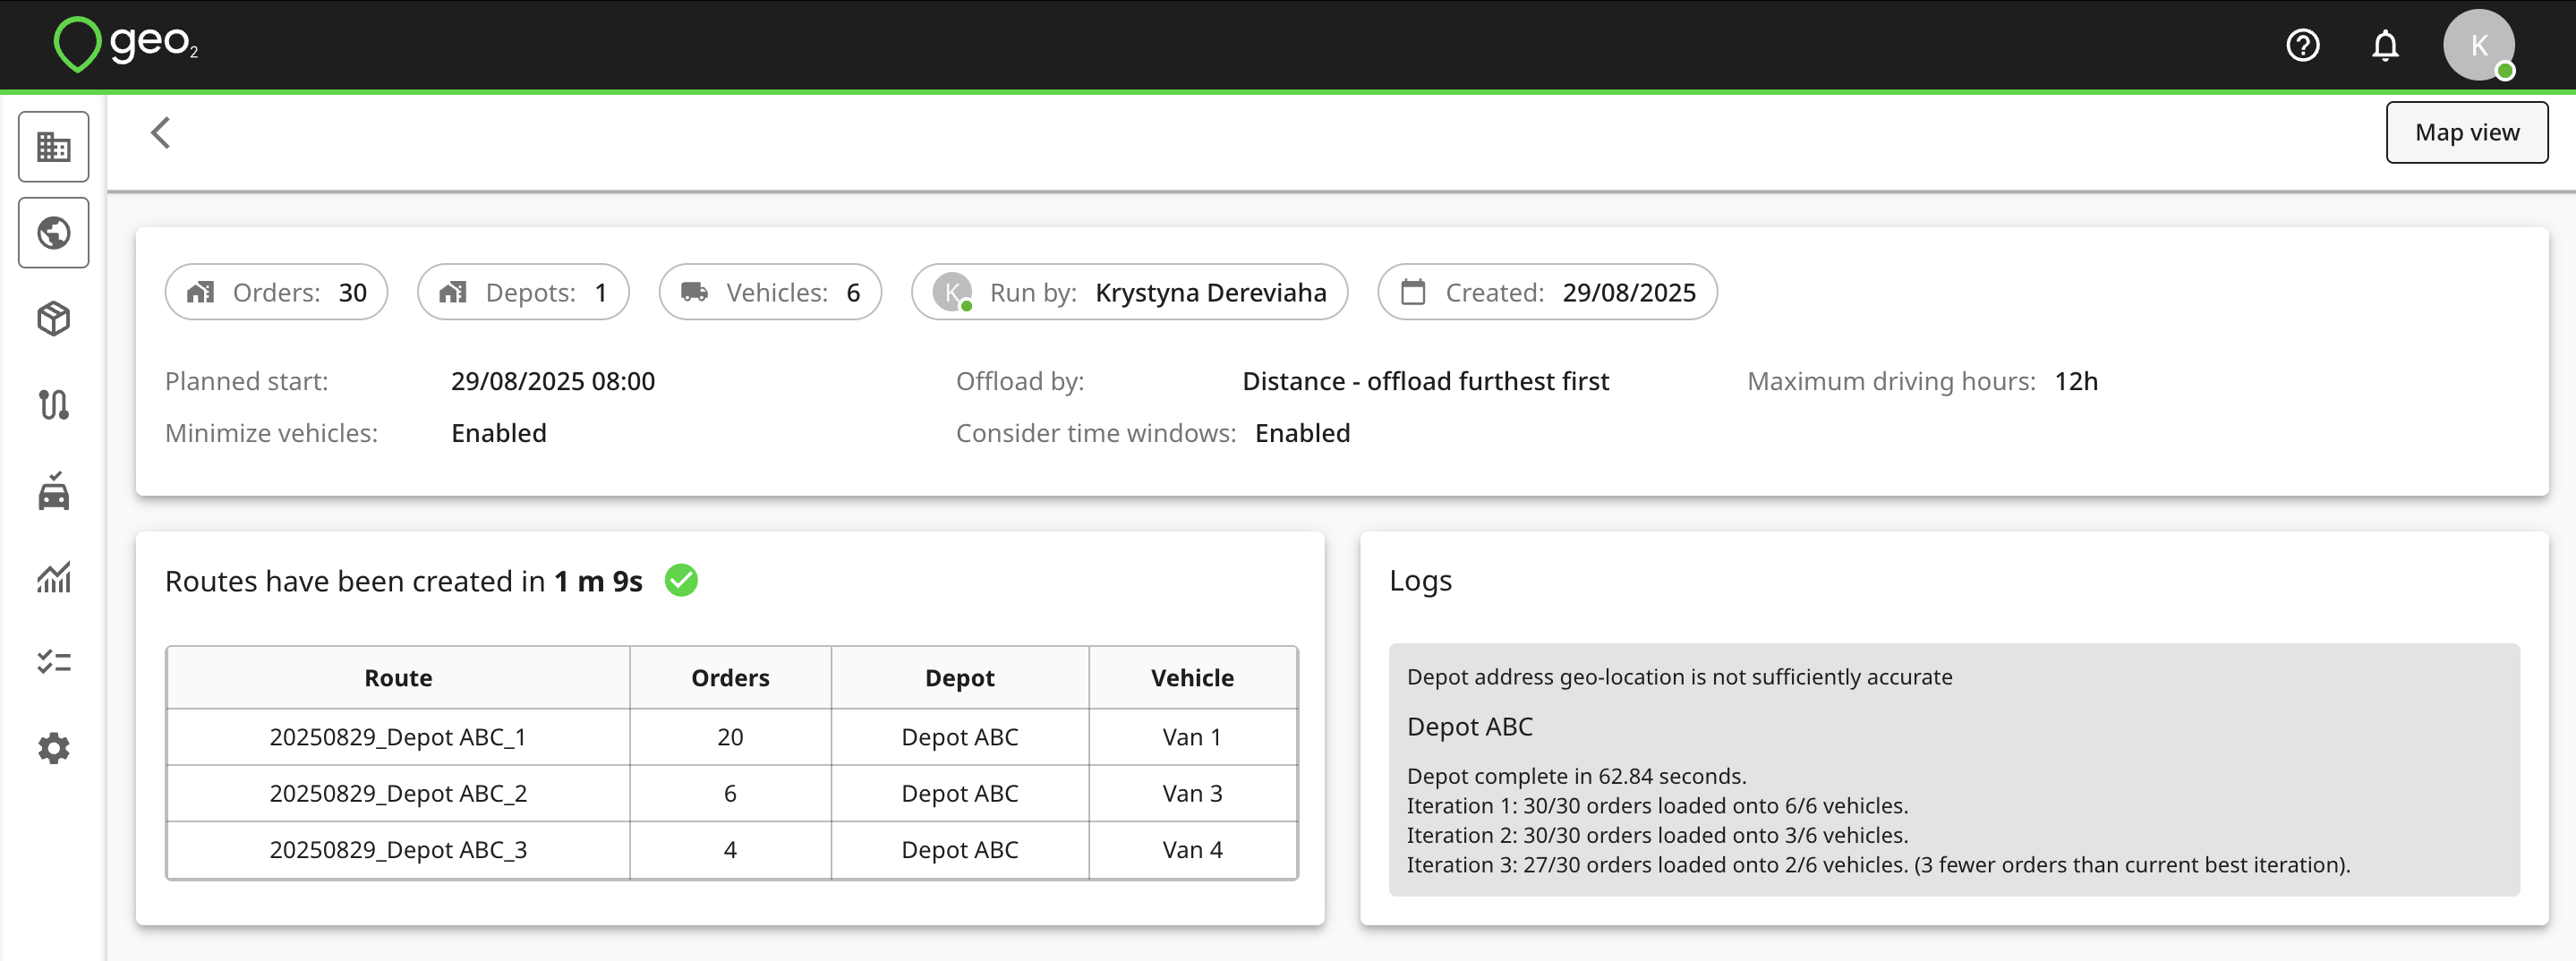Screen dimensions: 2576x961
Task: Click the Depot ABC log heading
Action: click(1469, 726)
